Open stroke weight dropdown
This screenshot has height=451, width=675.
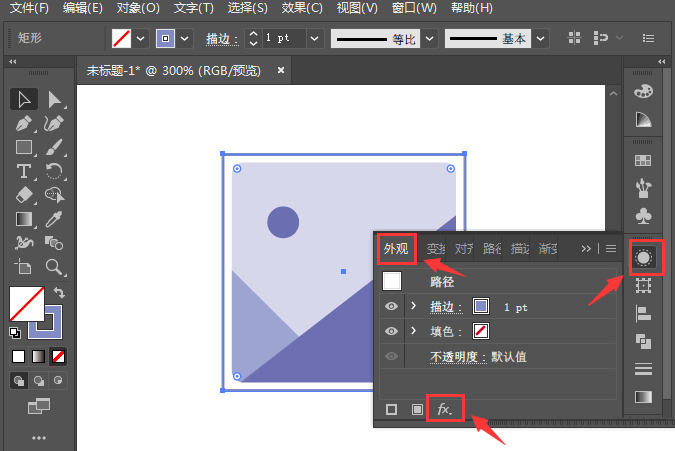point(315,39)
